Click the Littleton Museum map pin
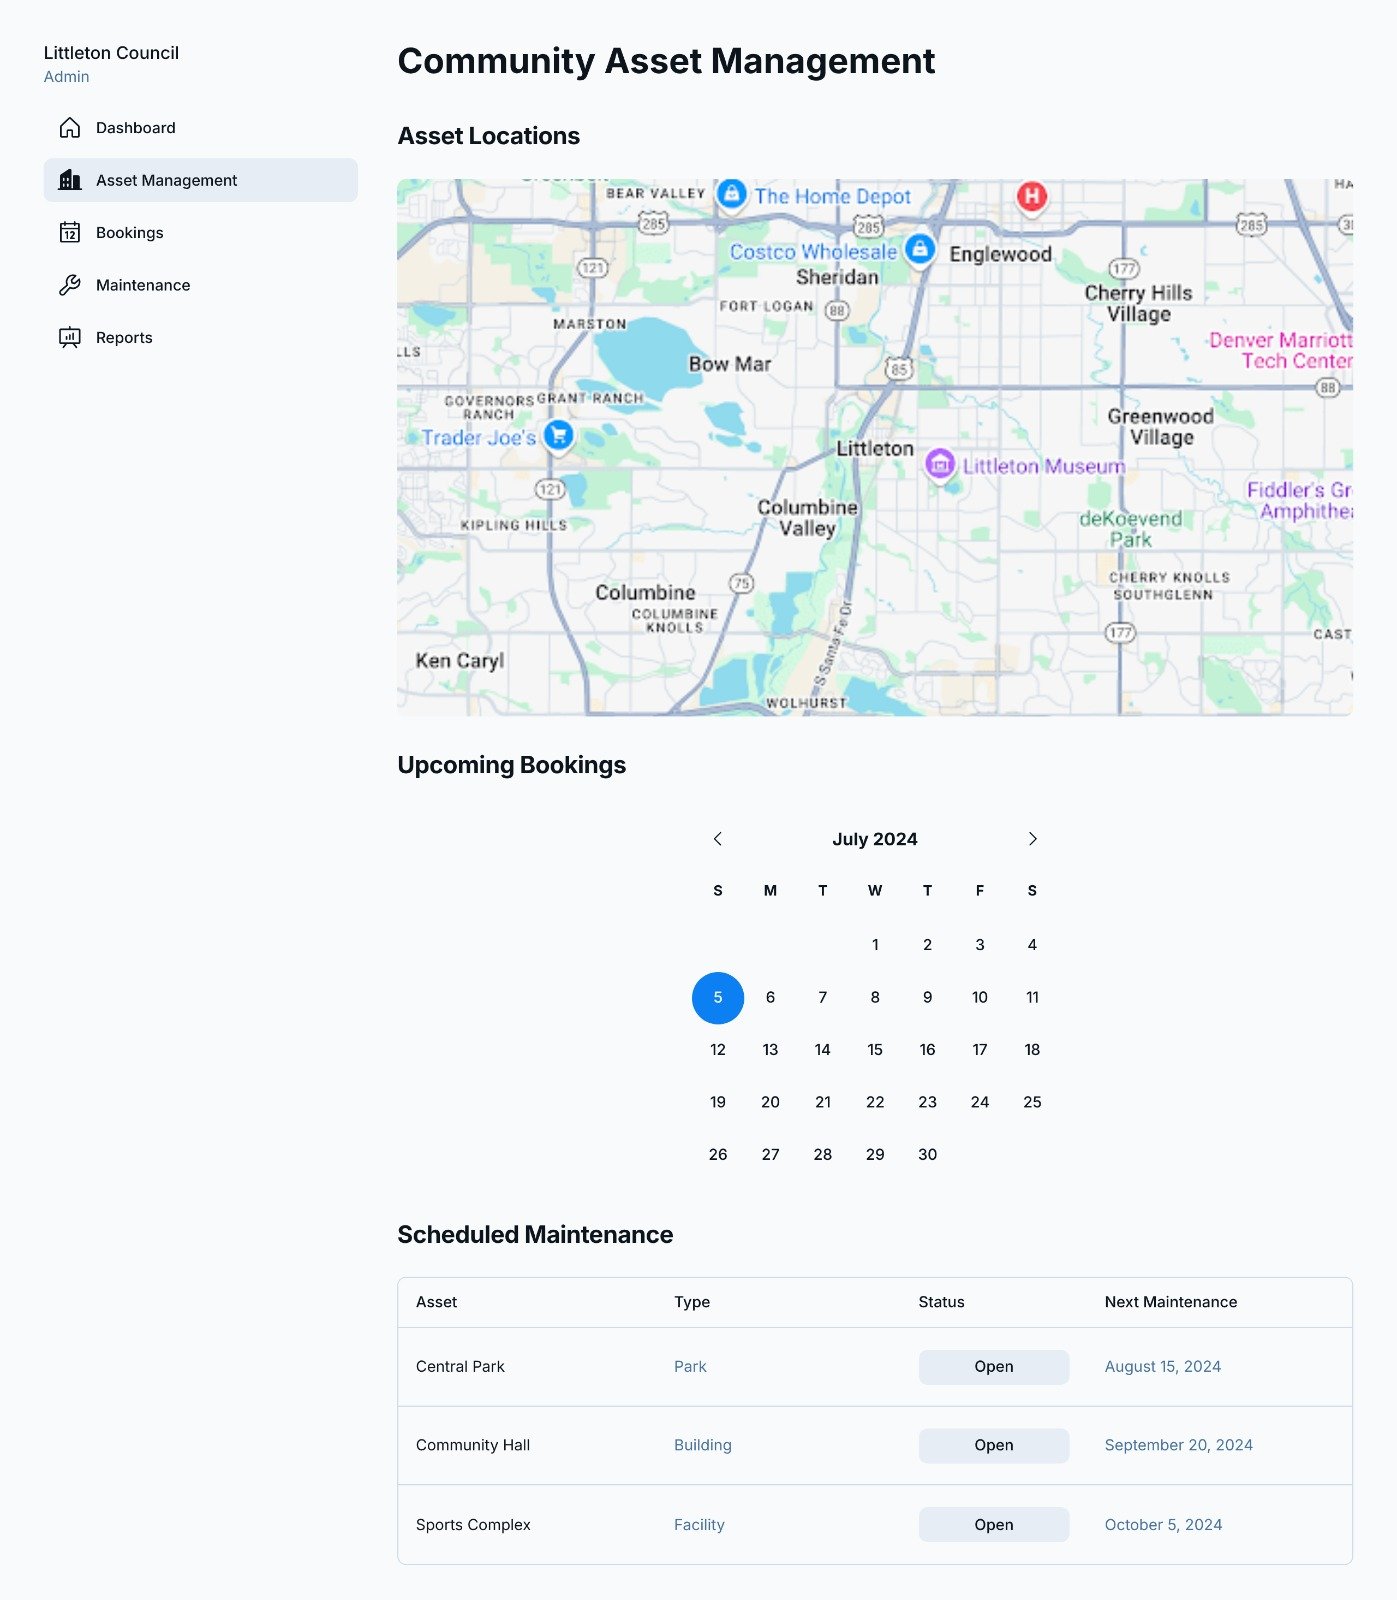Viewport: 1397px width, 1600px height. pos(939,464)
